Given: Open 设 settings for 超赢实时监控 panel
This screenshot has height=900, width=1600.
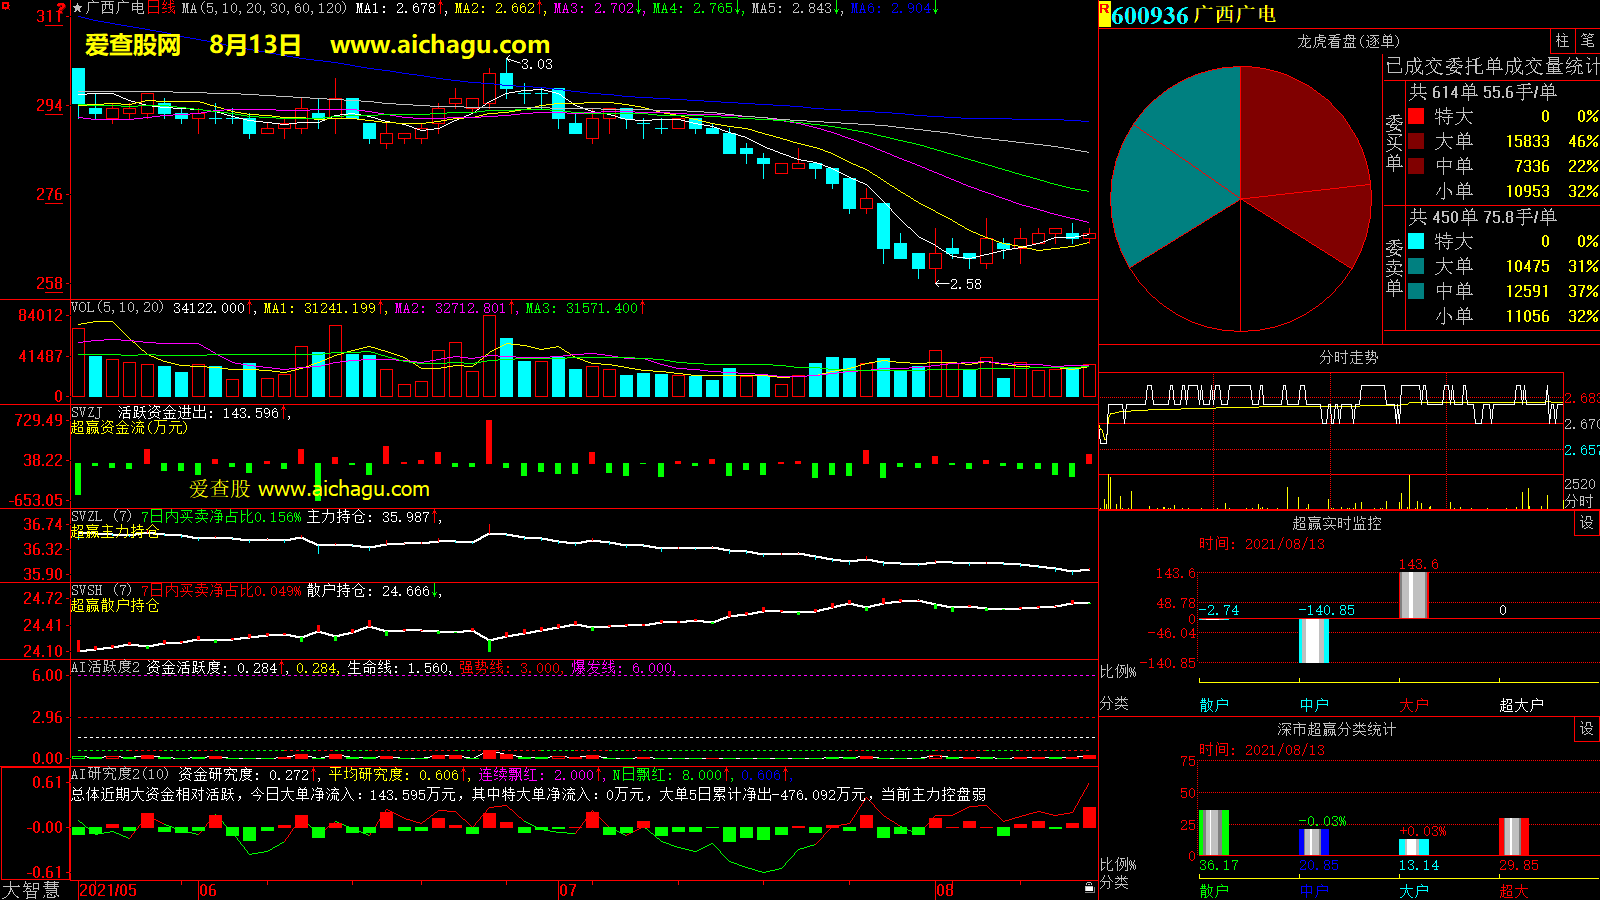Looking at the screenshot, I should pyautogui.click(x=1587, y=523).
